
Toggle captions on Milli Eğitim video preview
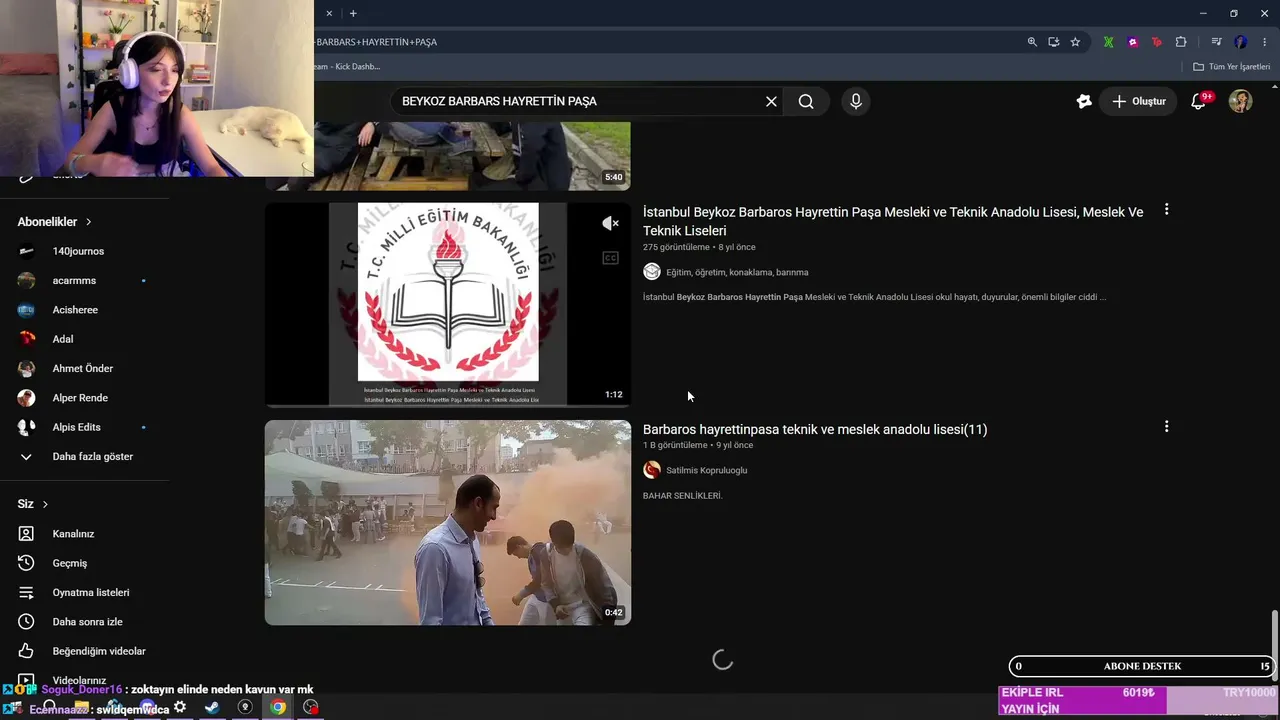coord(610,258)
